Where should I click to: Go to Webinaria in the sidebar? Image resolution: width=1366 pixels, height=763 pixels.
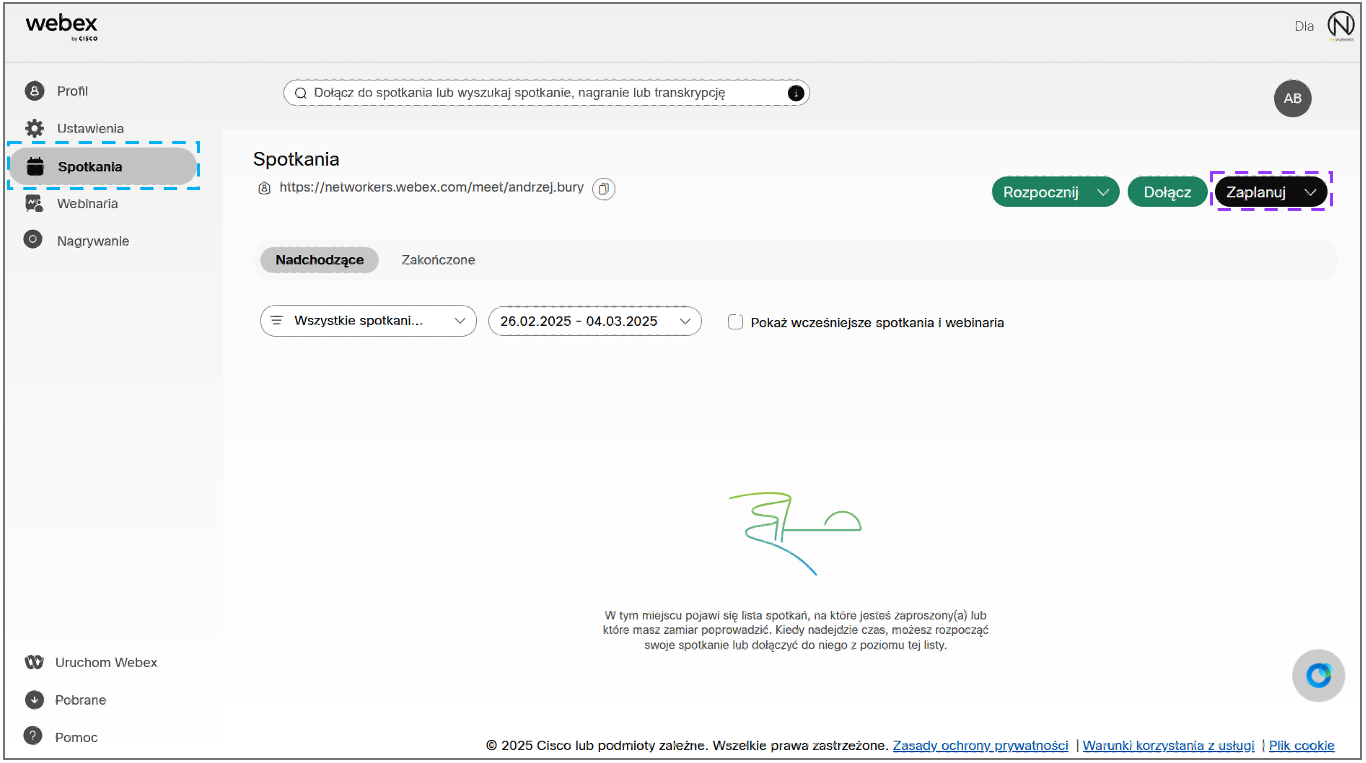87,203
